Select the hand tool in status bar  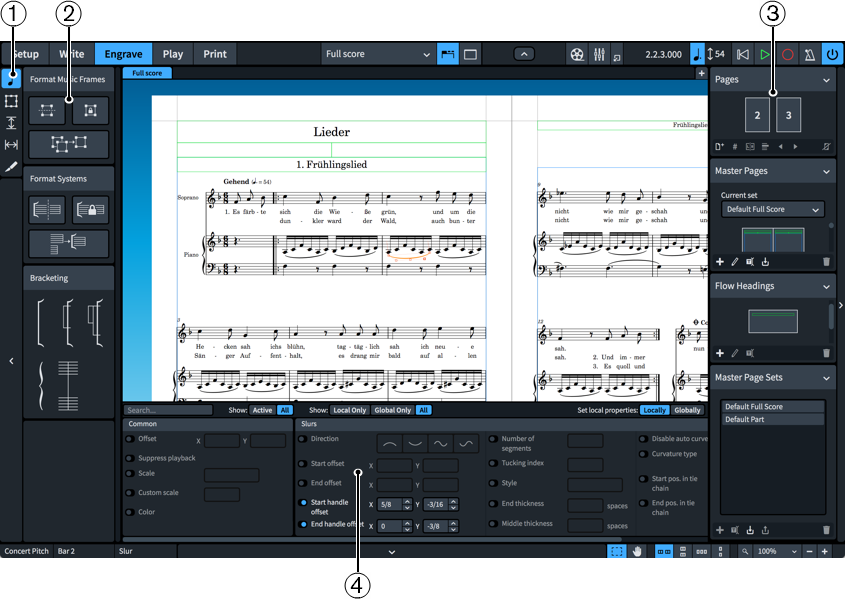point(637,551)
